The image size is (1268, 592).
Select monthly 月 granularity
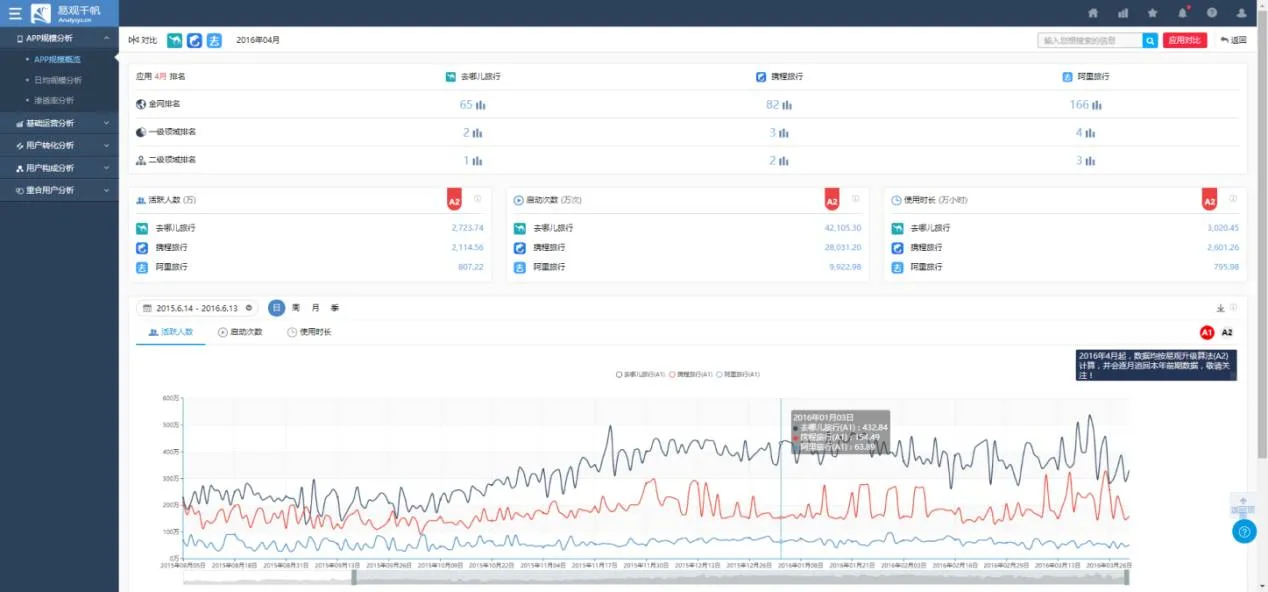coord(316,308)
